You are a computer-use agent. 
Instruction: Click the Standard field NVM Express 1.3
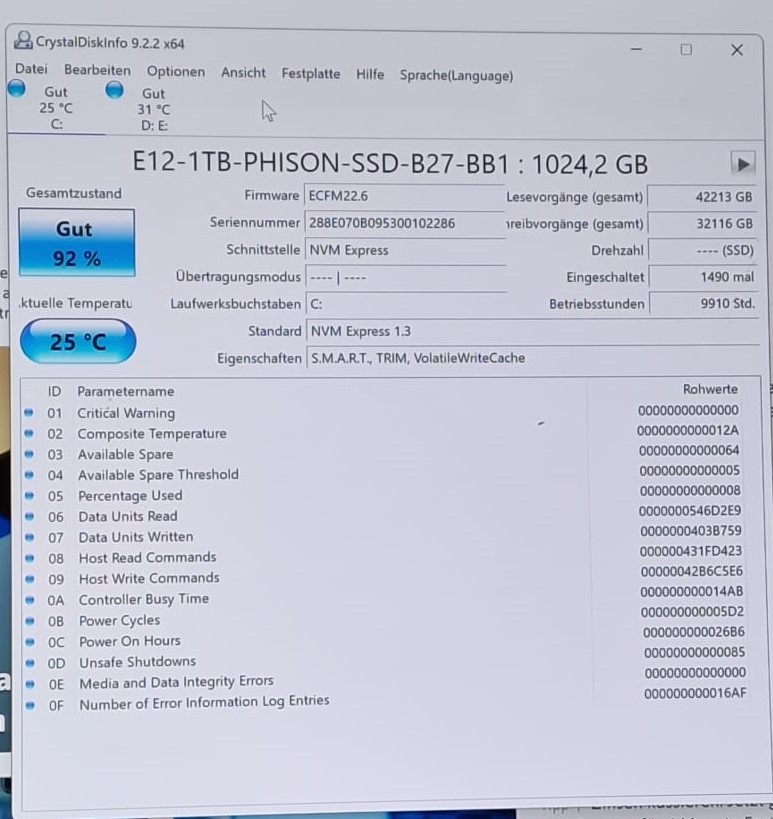coord(532,332)
